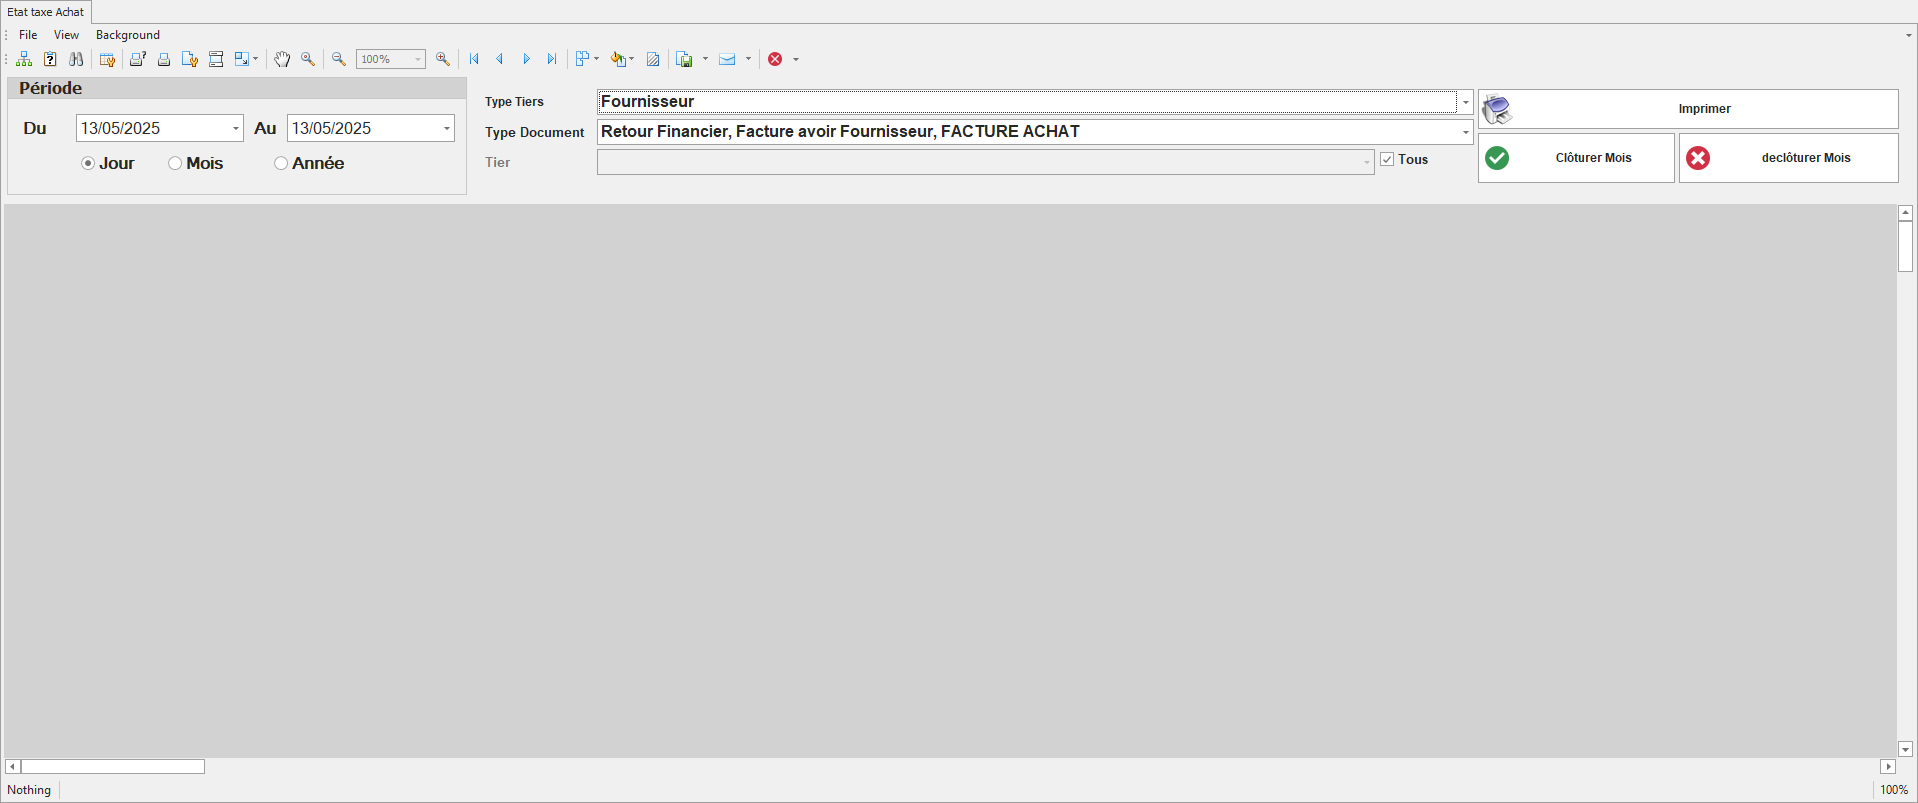This screenshot has height=803, width=1918.
Task: Choose the Année radio button
Action: tap(281, 164)
